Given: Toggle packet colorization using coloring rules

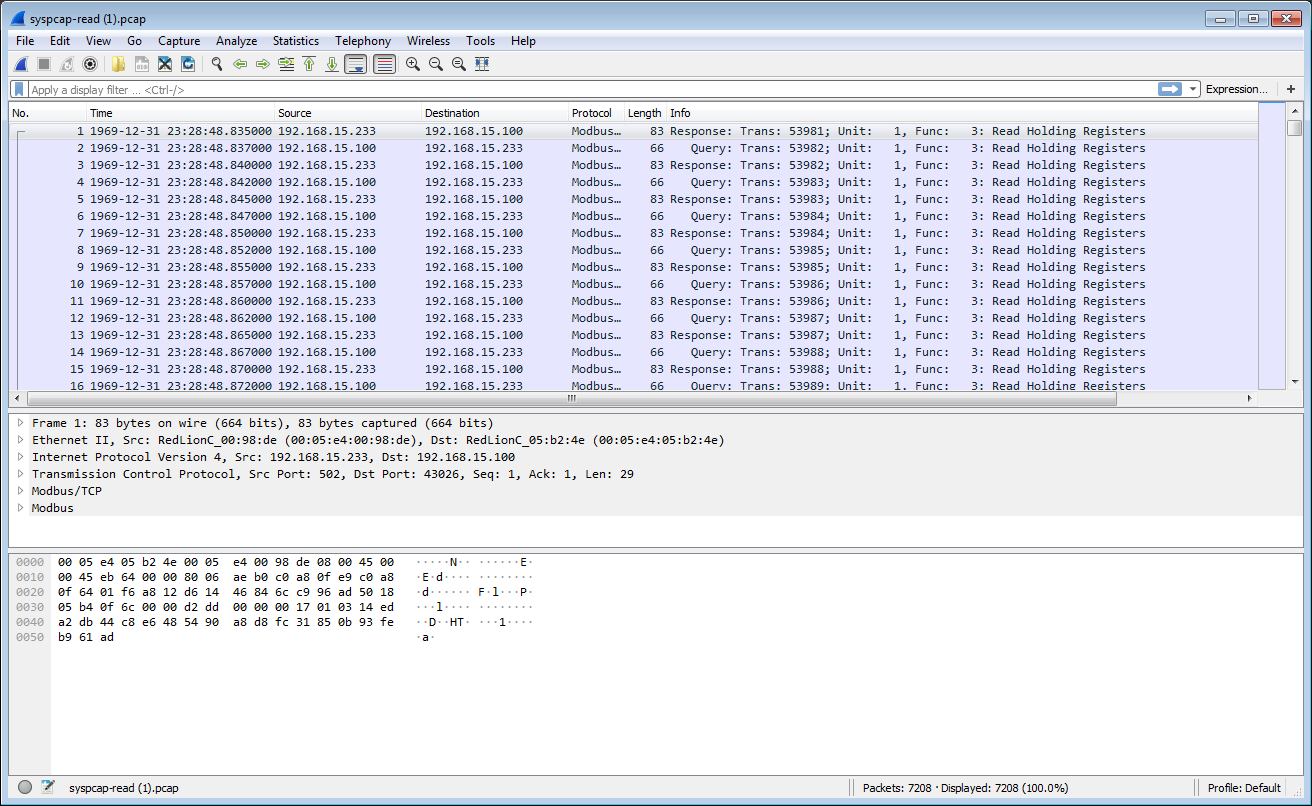Looking at the screenshot, I should [x=384, y=64].
